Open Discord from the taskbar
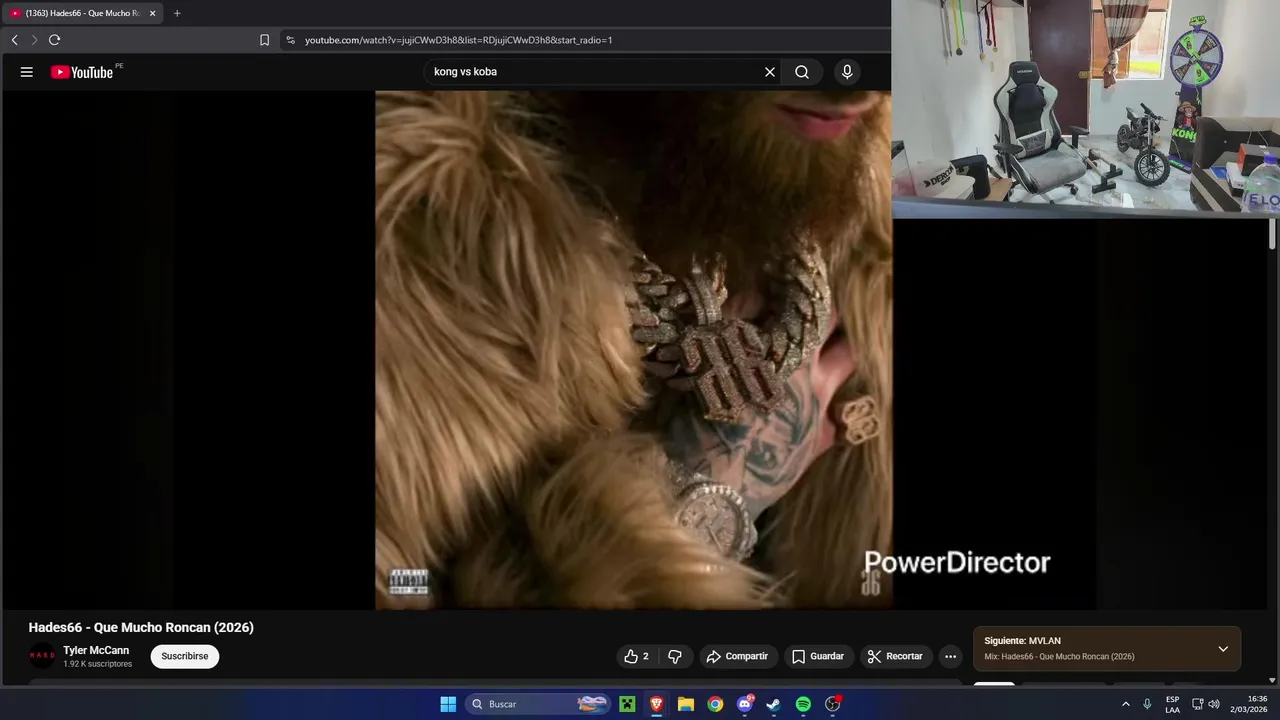 click(745, 704)
